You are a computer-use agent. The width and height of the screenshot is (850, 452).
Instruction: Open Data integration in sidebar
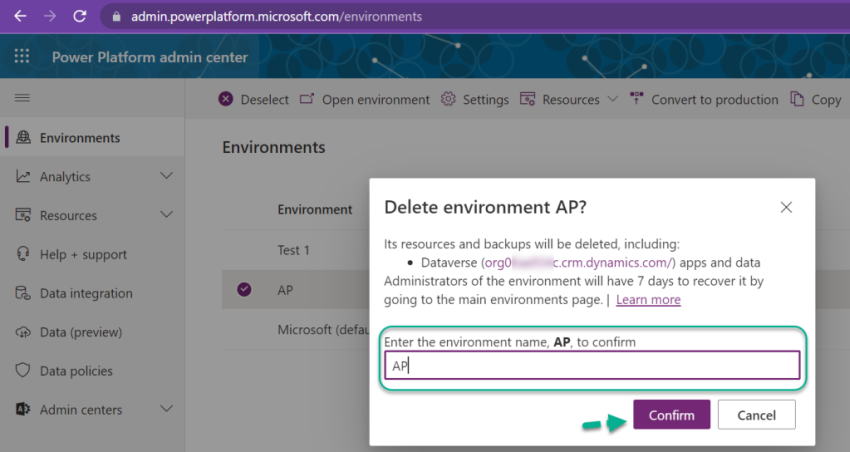pyautogui.click(x=86, y=293)
